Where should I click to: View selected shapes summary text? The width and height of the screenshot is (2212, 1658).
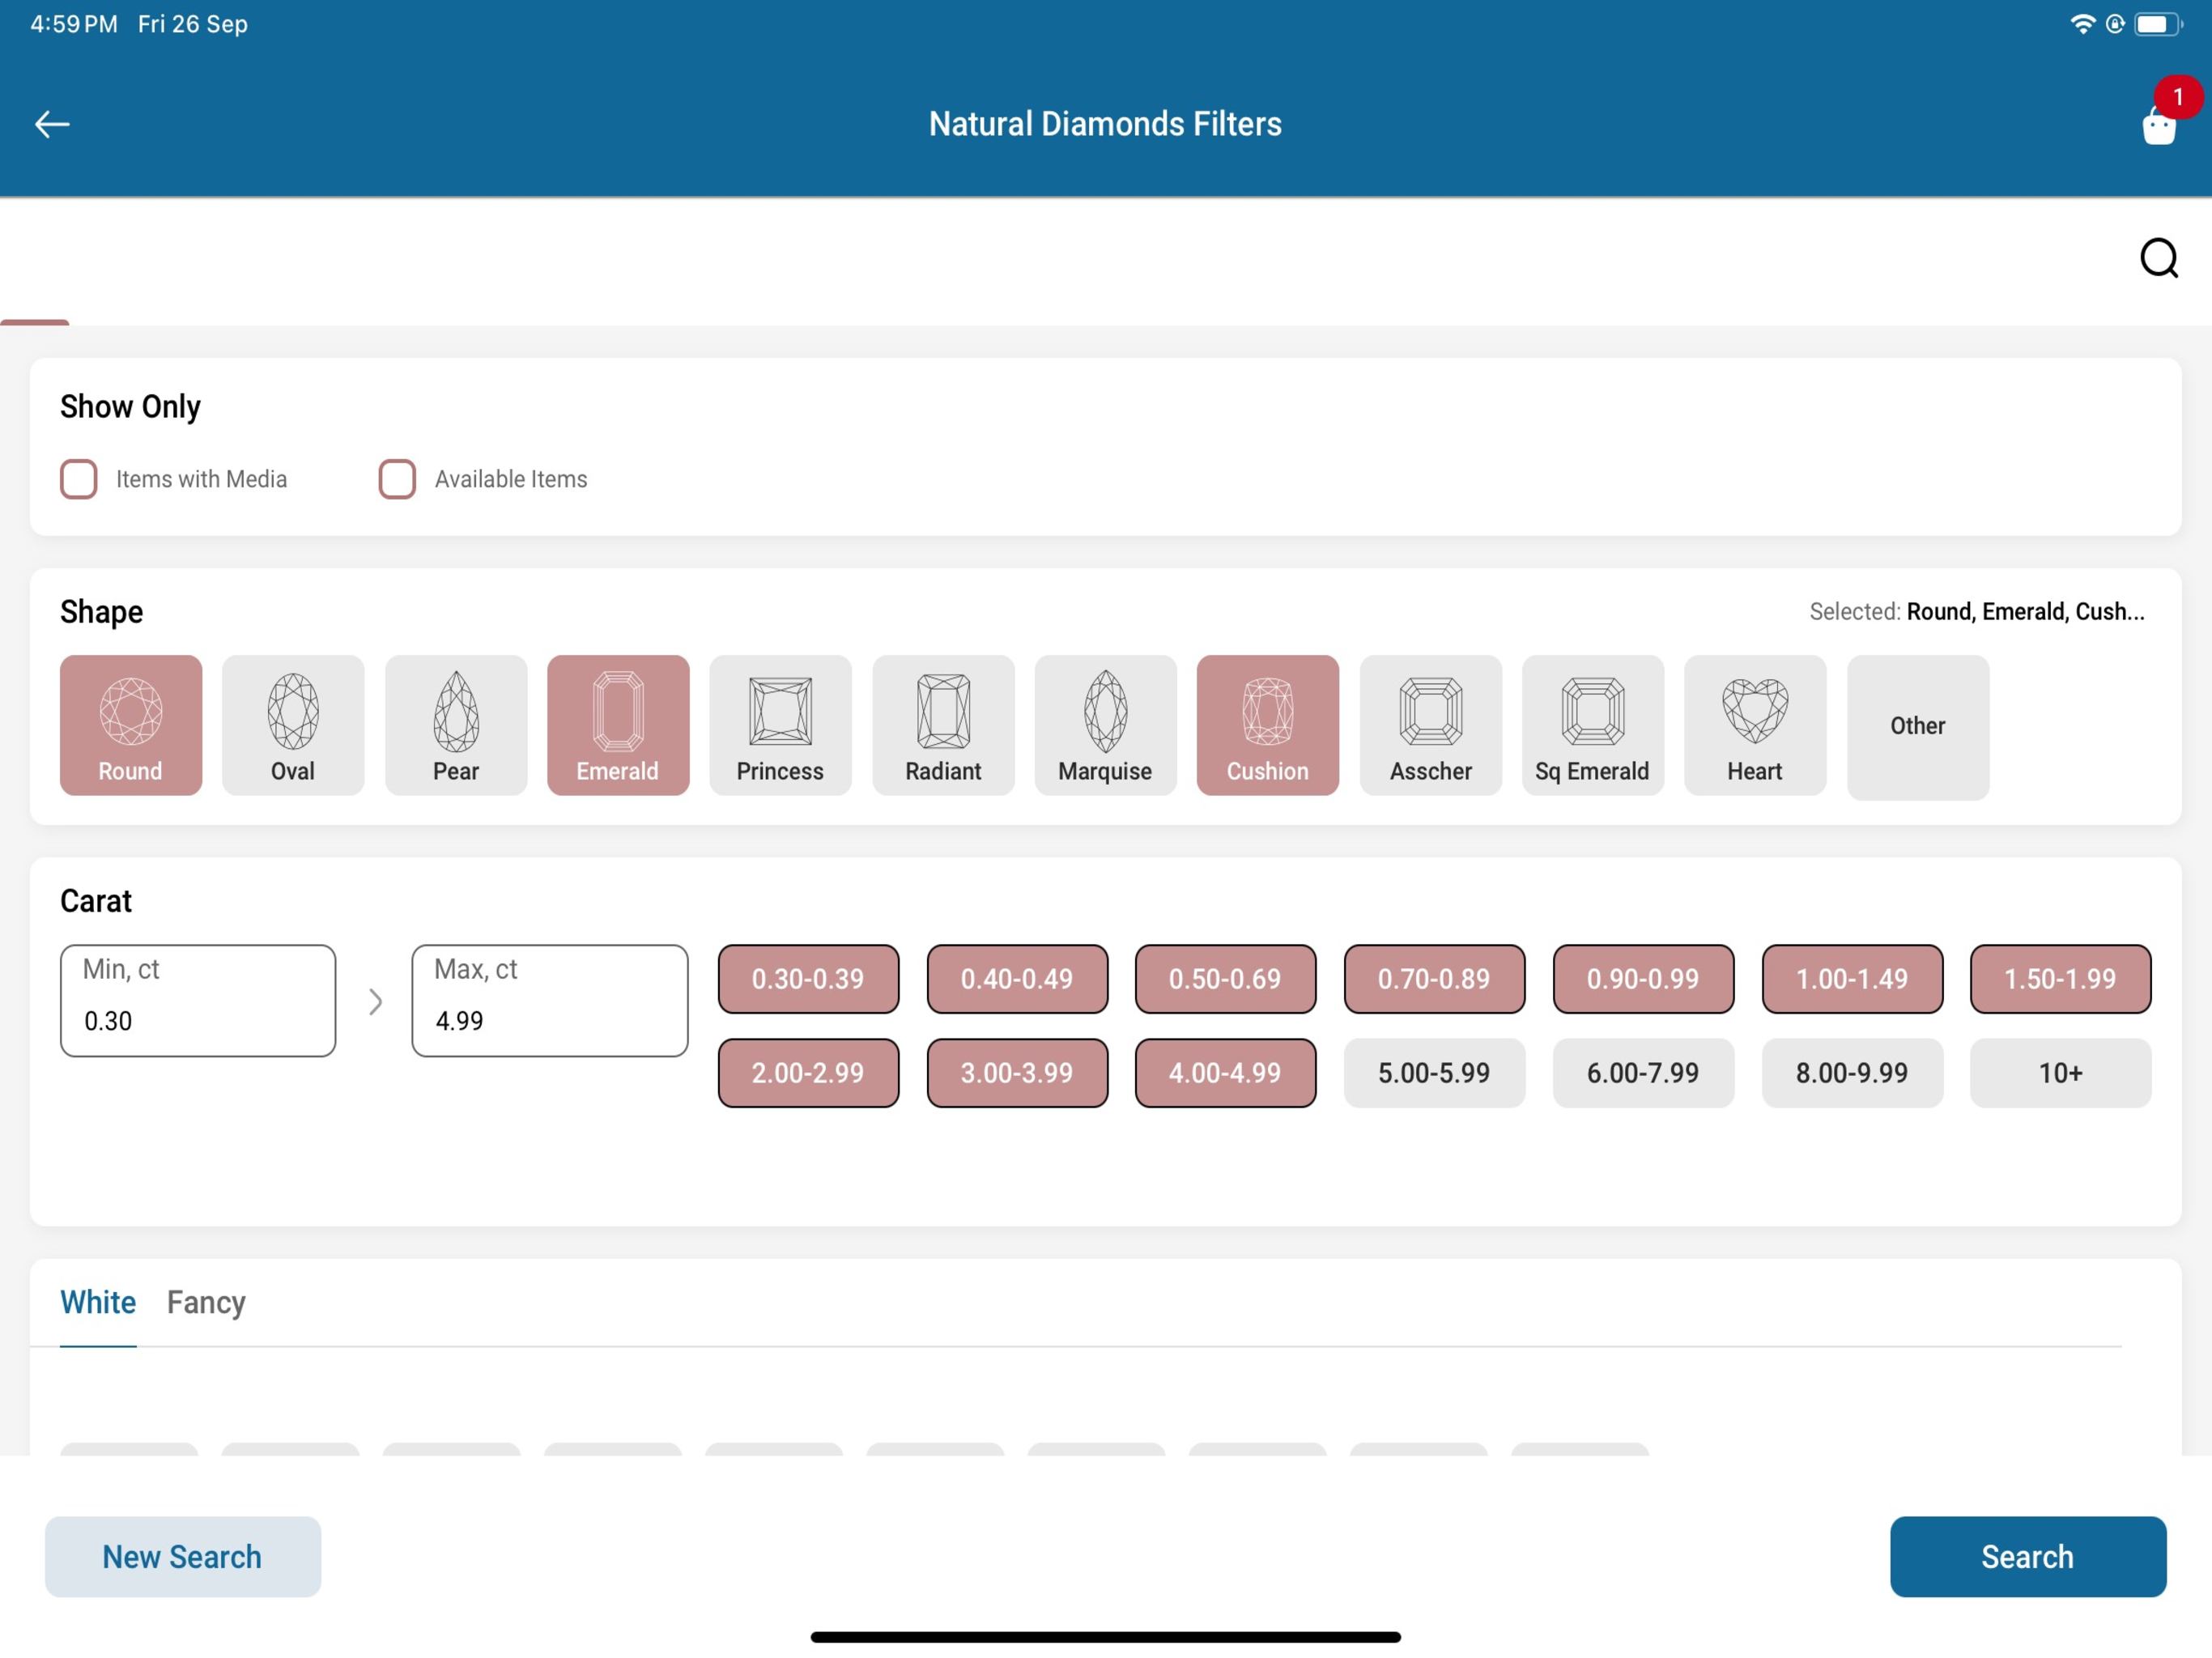pos(1977,612)
